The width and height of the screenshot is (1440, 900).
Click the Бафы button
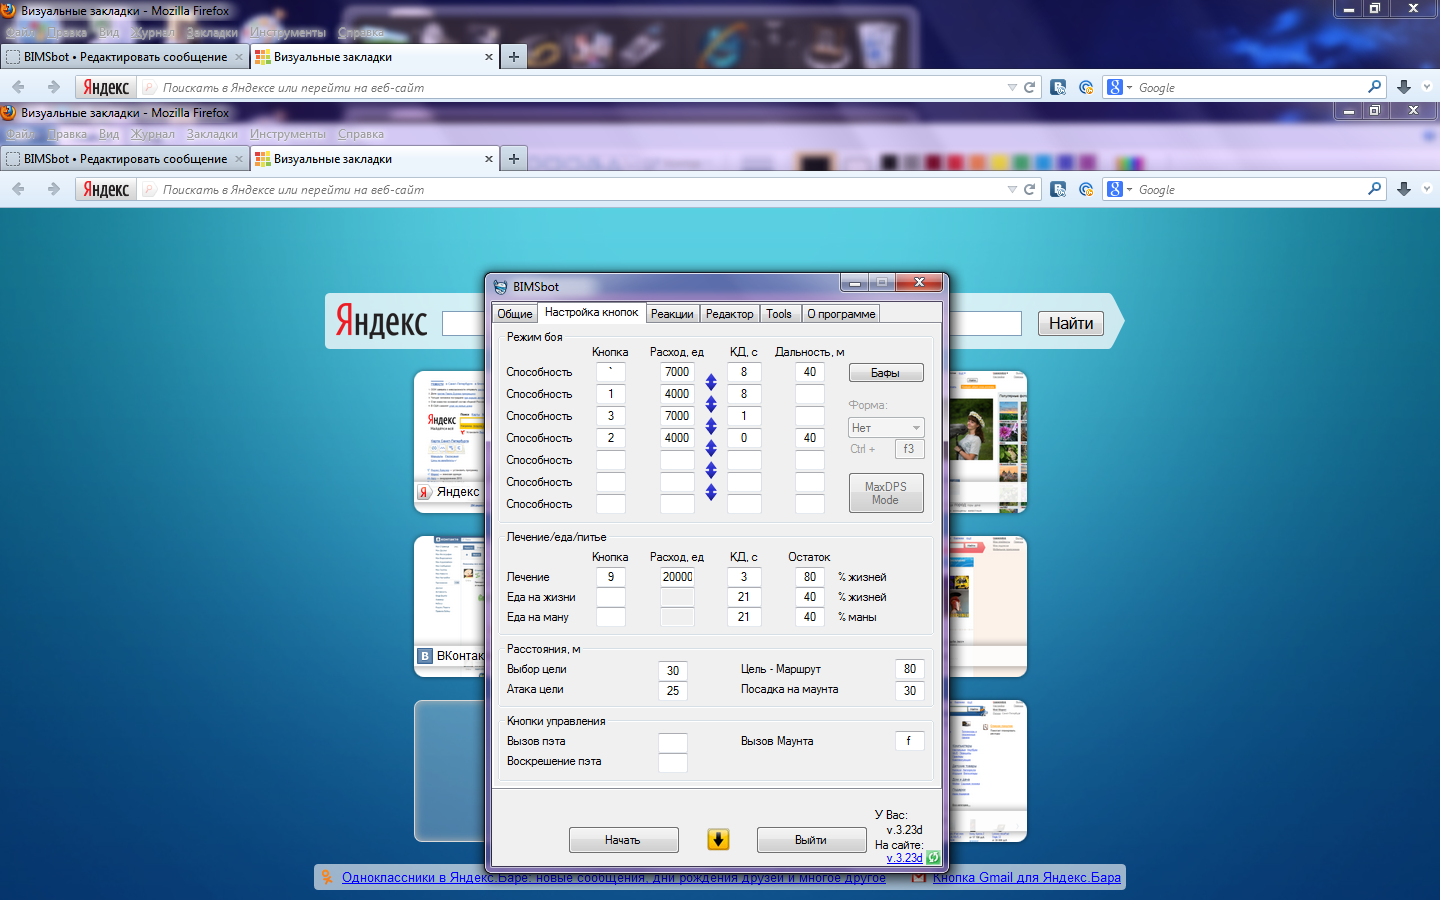click(x=885, y=373)
